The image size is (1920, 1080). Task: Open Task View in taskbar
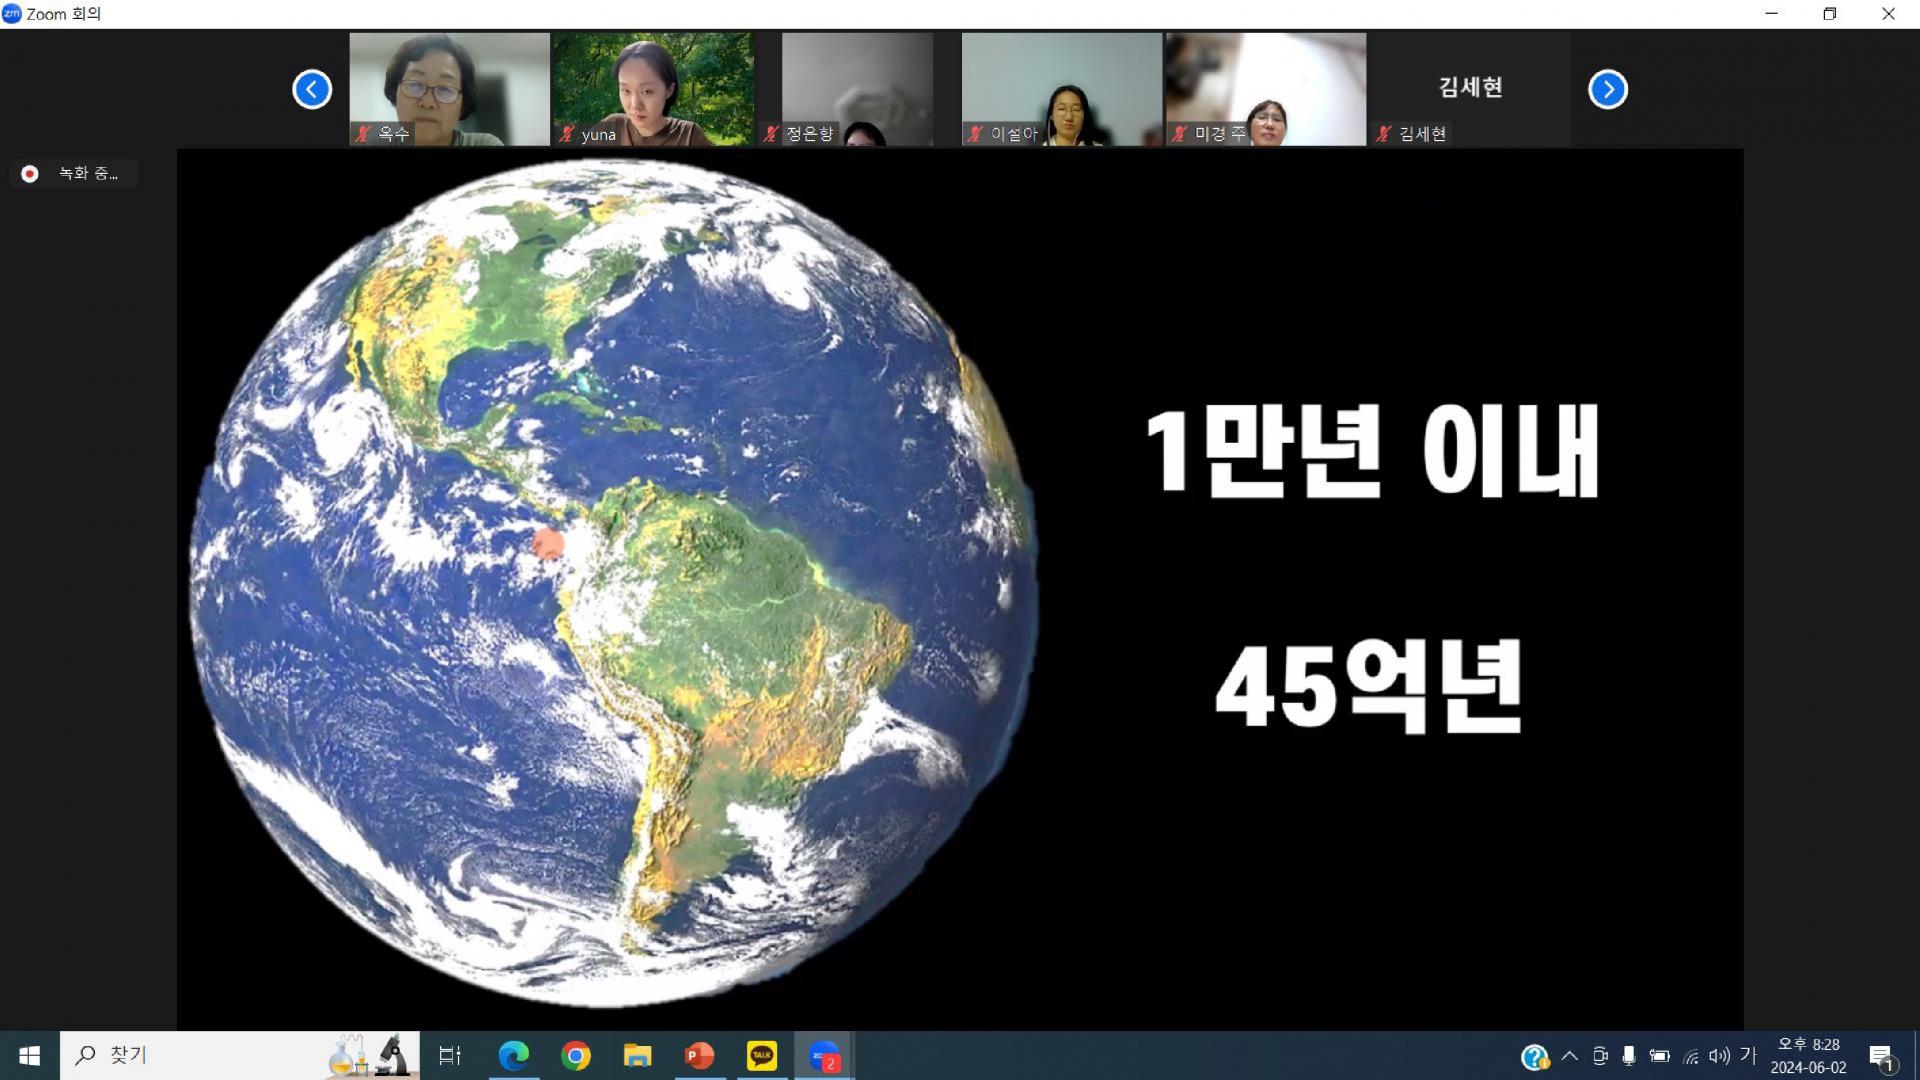450,1055
